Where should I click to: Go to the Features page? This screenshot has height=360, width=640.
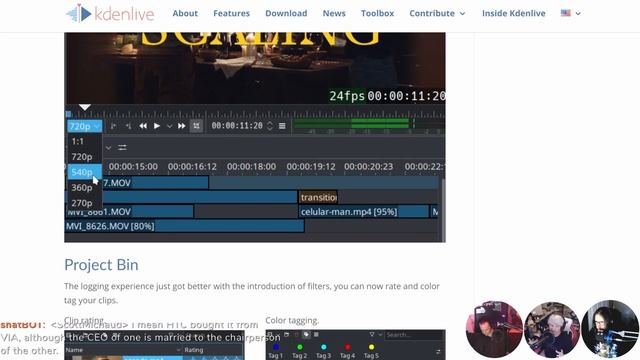pos(231,13)
